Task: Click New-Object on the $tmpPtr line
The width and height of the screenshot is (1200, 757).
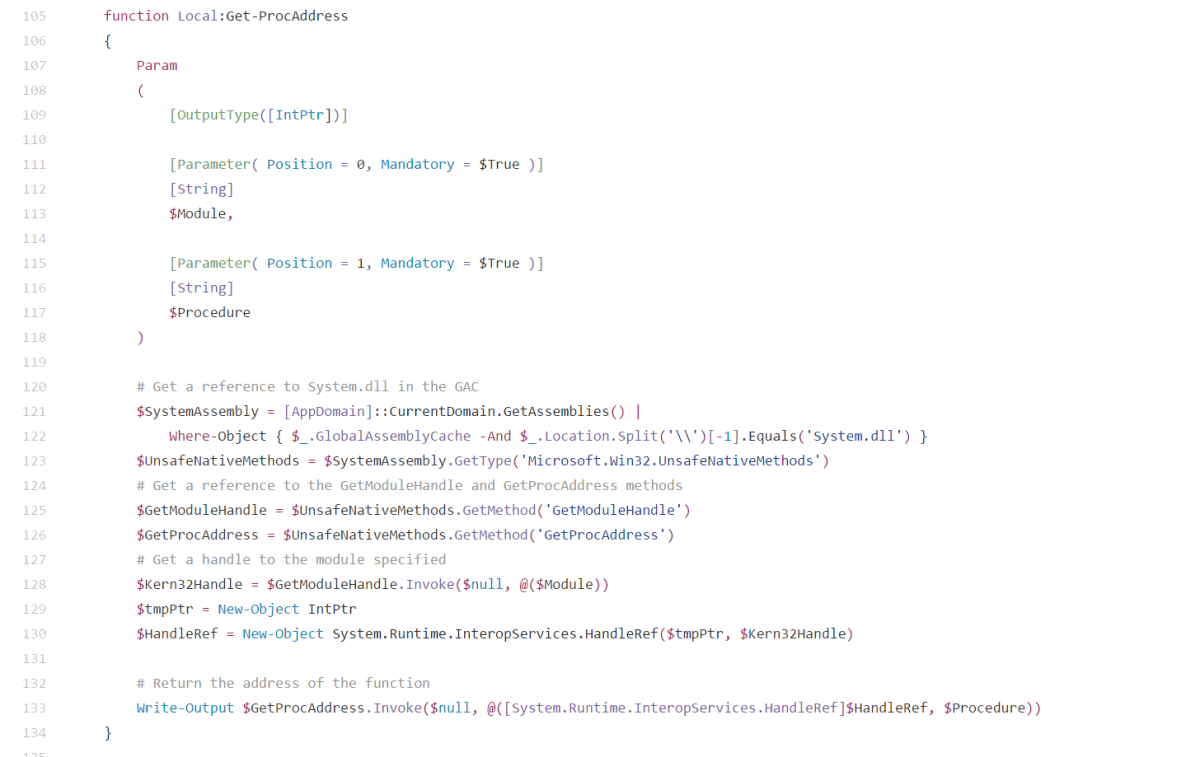Action: 258,609
